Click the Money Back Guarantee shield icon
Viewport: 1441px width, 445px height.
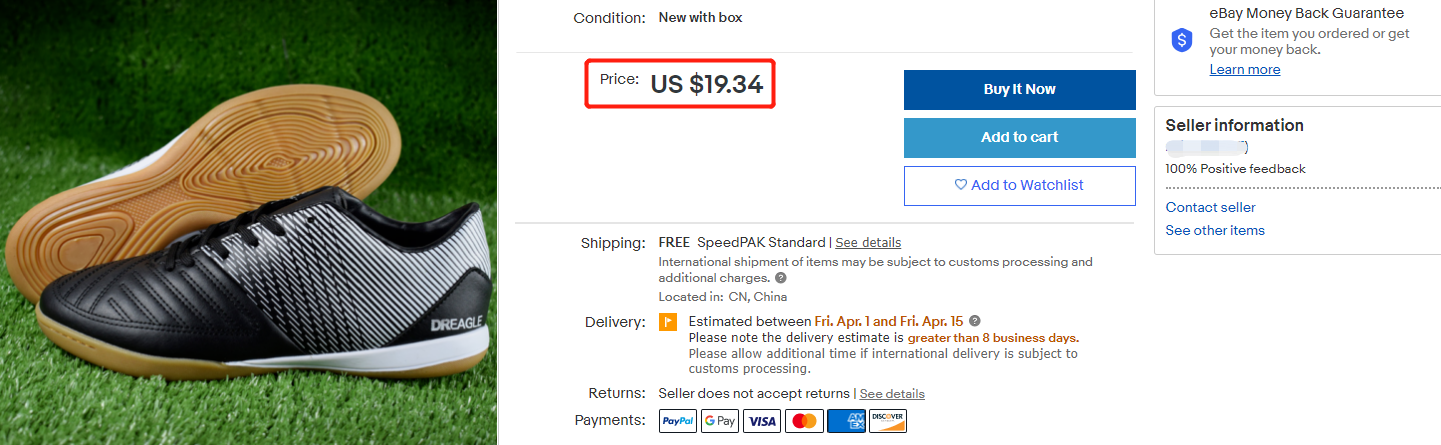1182,40
